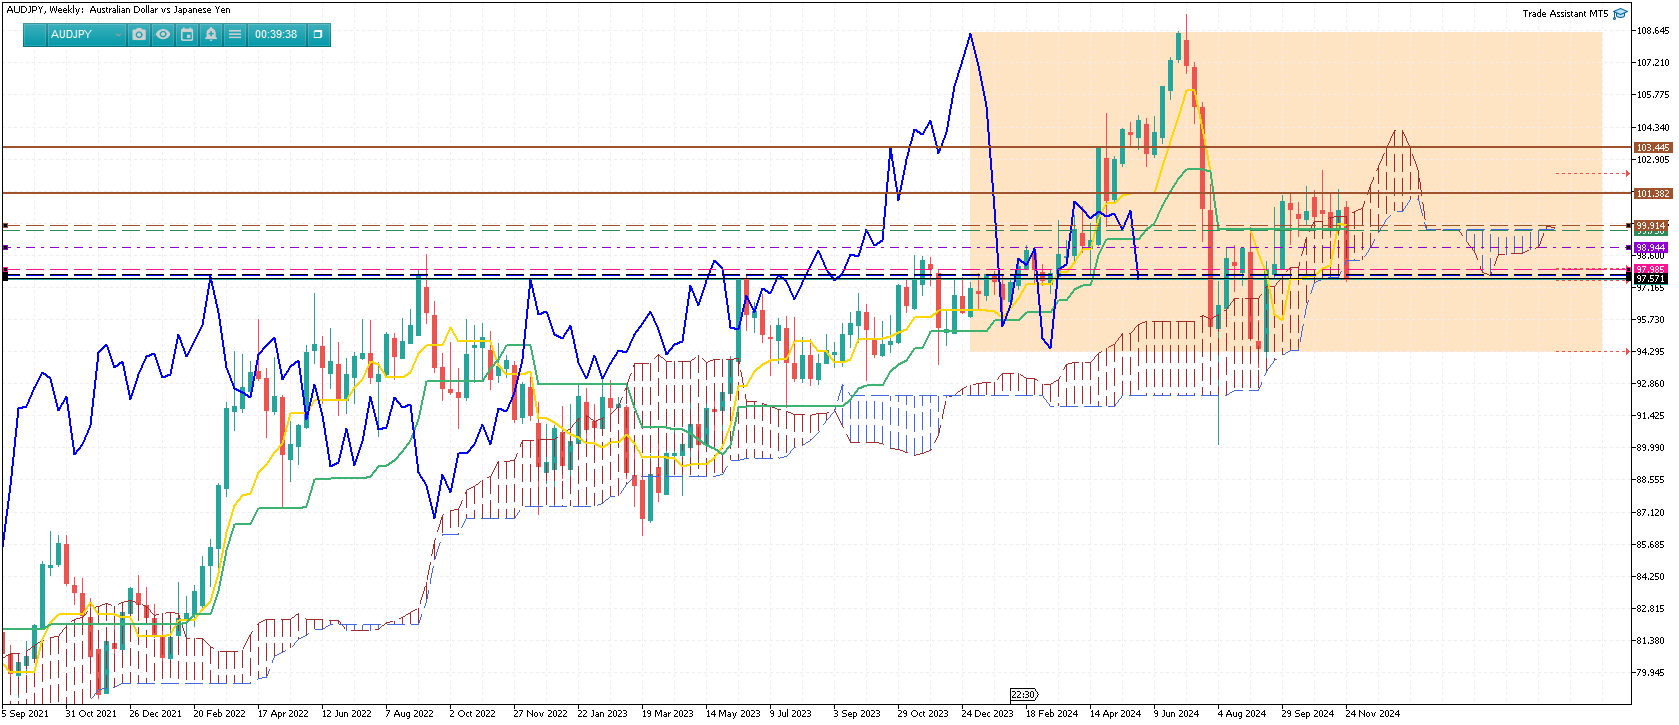Open the AUDJPY symbol dropdown
This screenshot has height=725, width=1679.
[x=86, y=34]
